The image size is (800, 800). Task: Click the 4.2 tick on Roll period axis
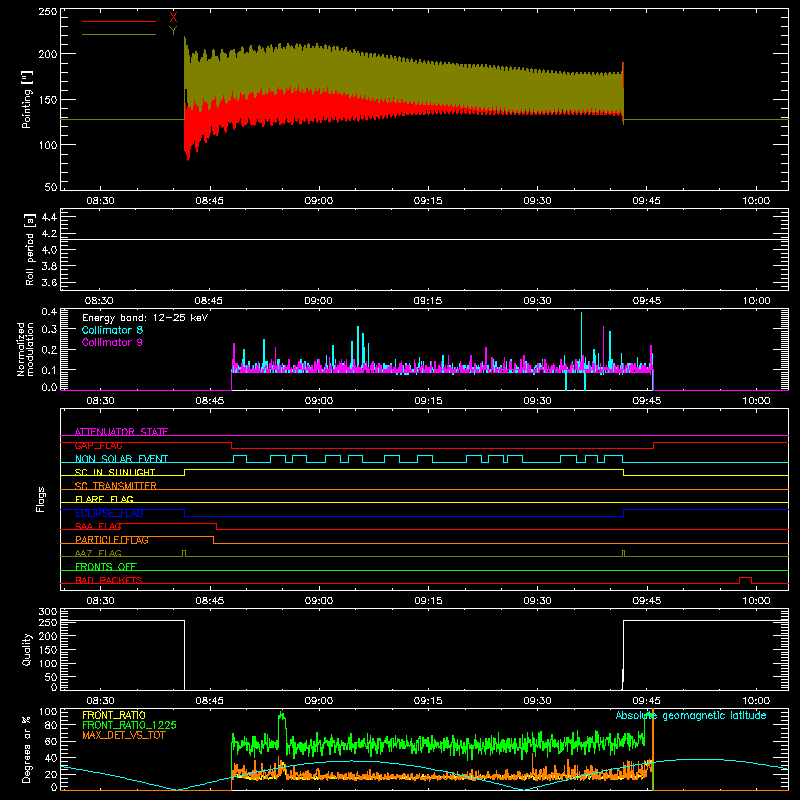coord(49,234)
